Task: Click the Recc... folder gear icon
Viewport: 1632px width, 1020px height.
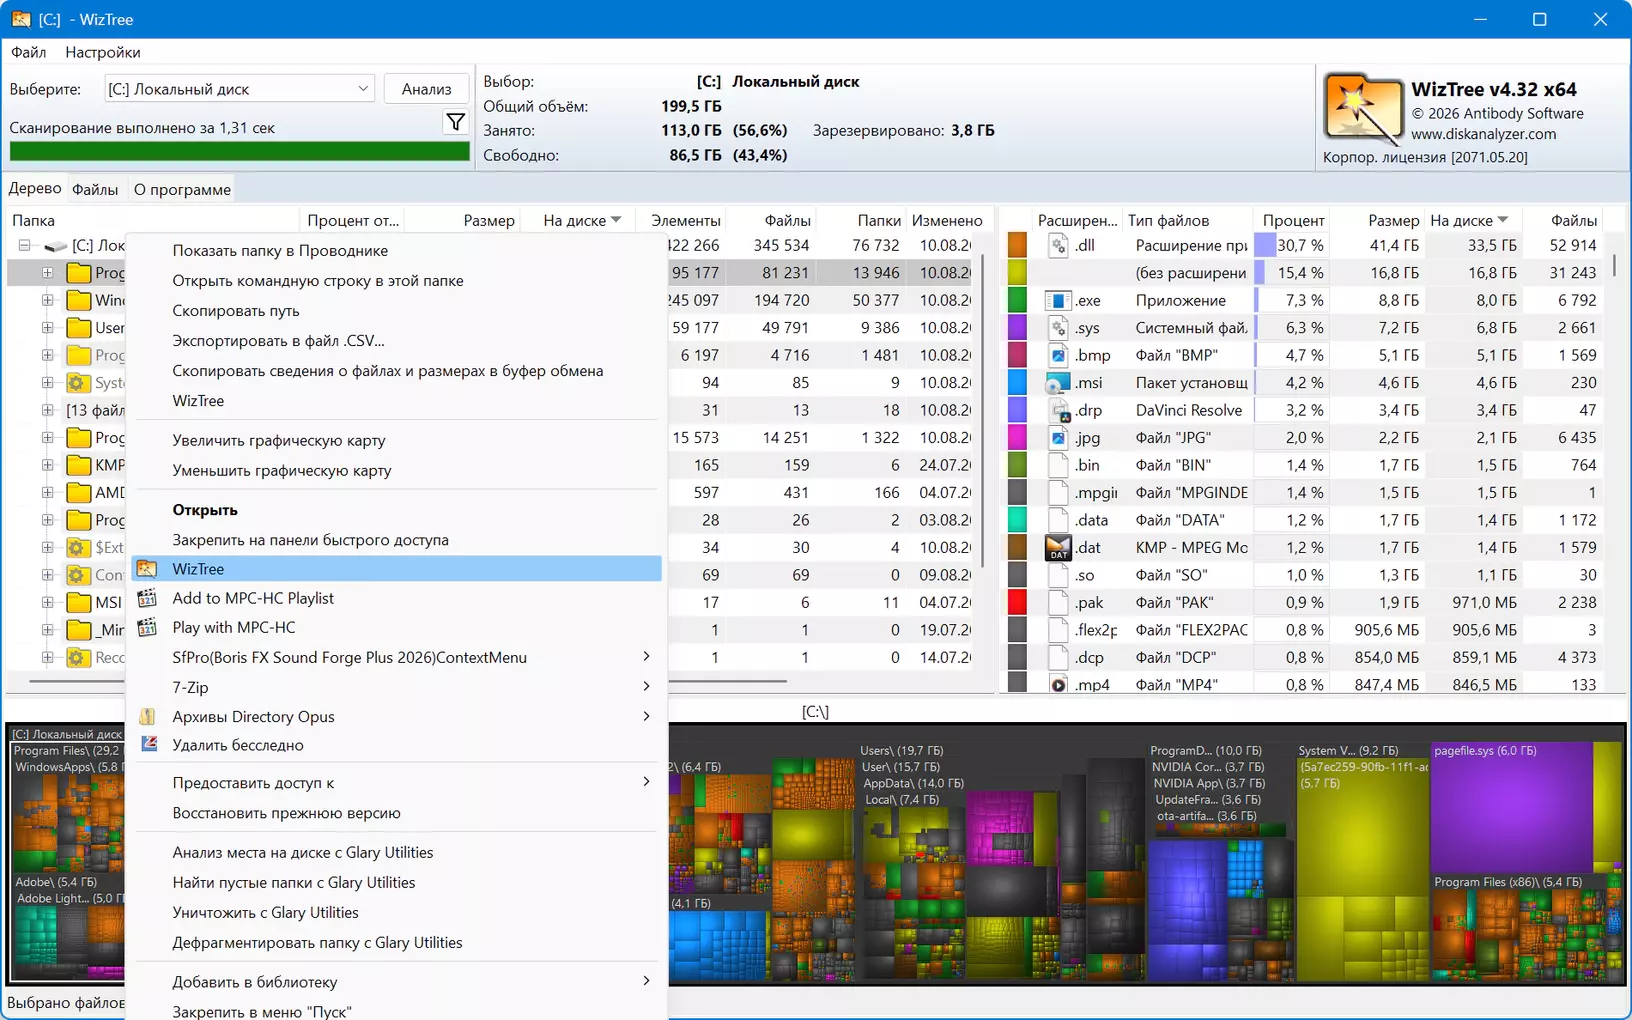Action: point(79,657)
